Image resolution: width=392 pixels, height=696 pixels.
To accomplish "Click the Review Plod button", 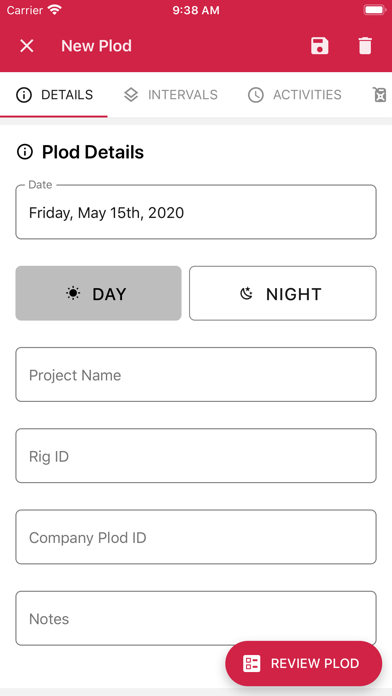I will pyautogui.click(x=304, y=664).
